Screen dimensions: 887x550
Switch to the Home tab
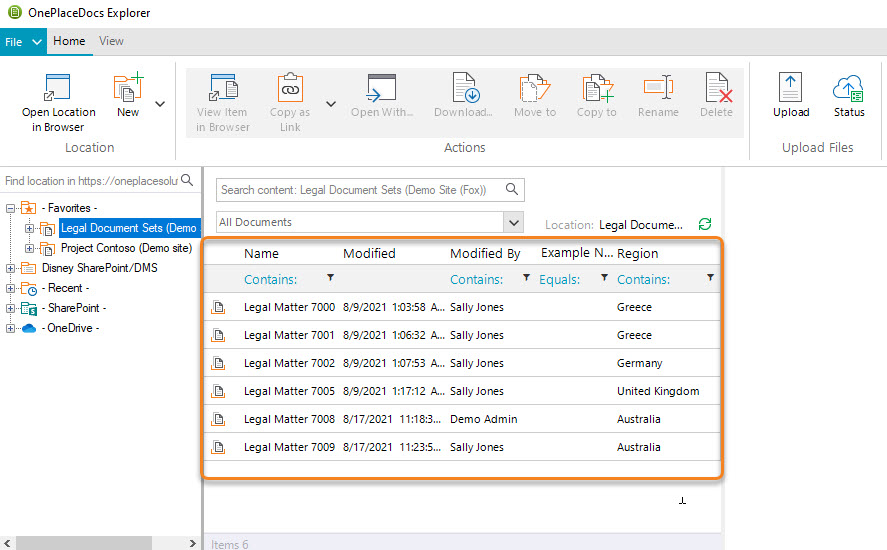(x=69, y=41)
